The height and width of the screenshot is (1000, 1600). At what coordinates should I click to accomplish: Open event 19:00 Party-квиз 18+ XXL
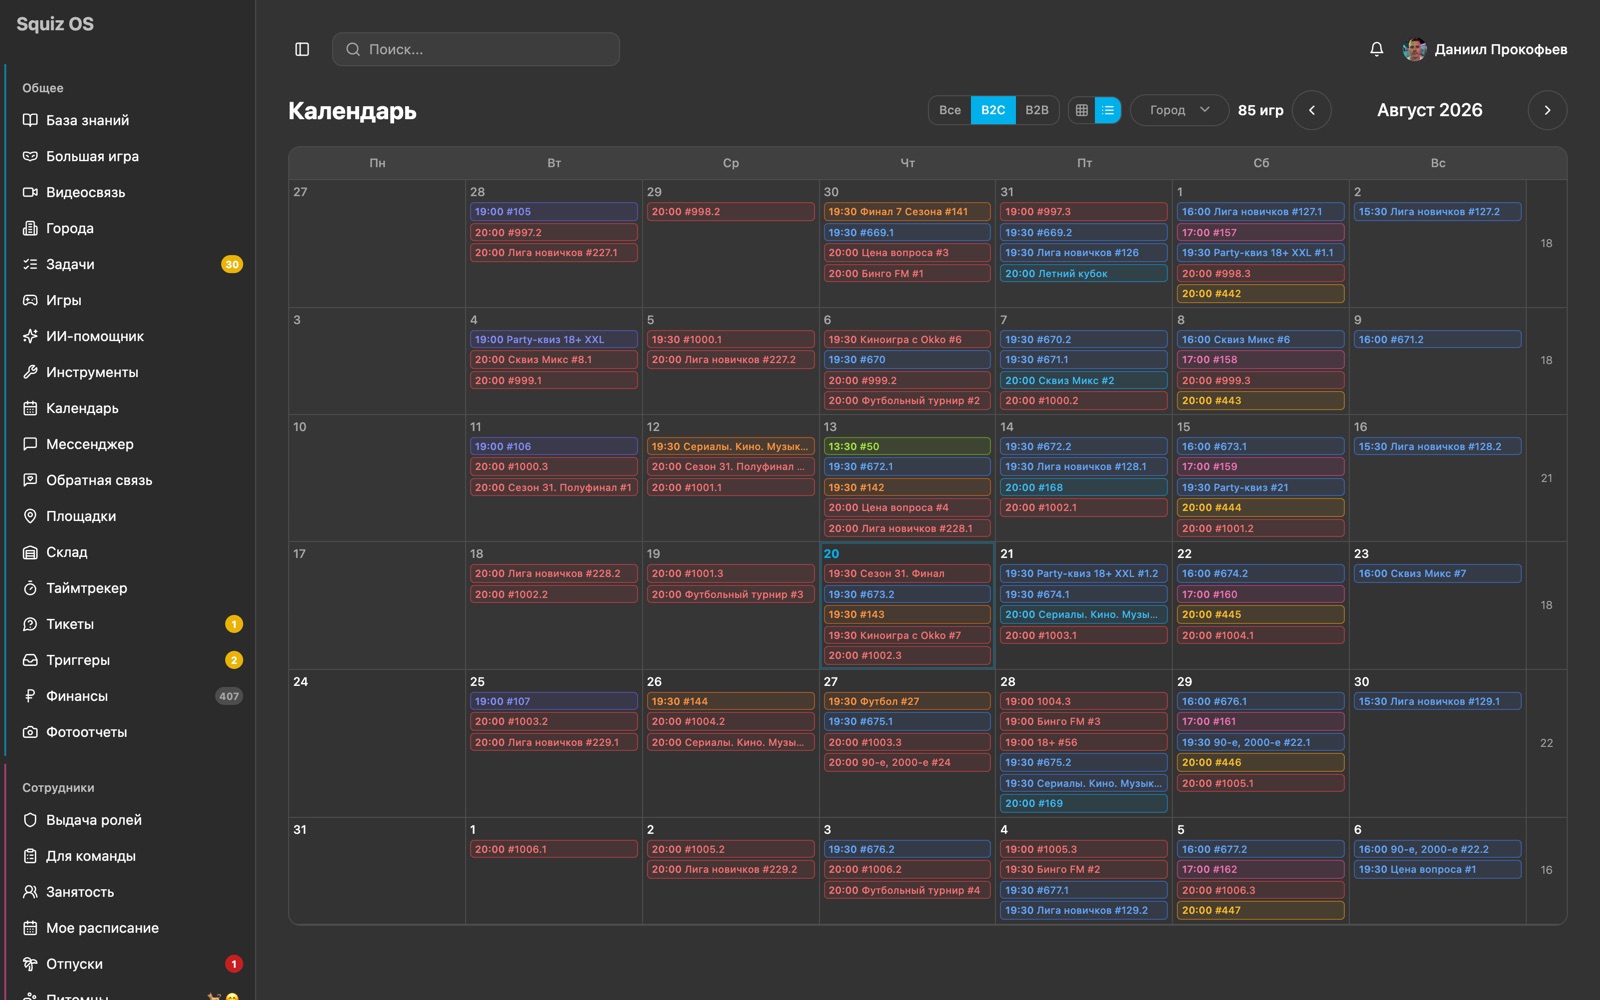[x=554, y=340]
